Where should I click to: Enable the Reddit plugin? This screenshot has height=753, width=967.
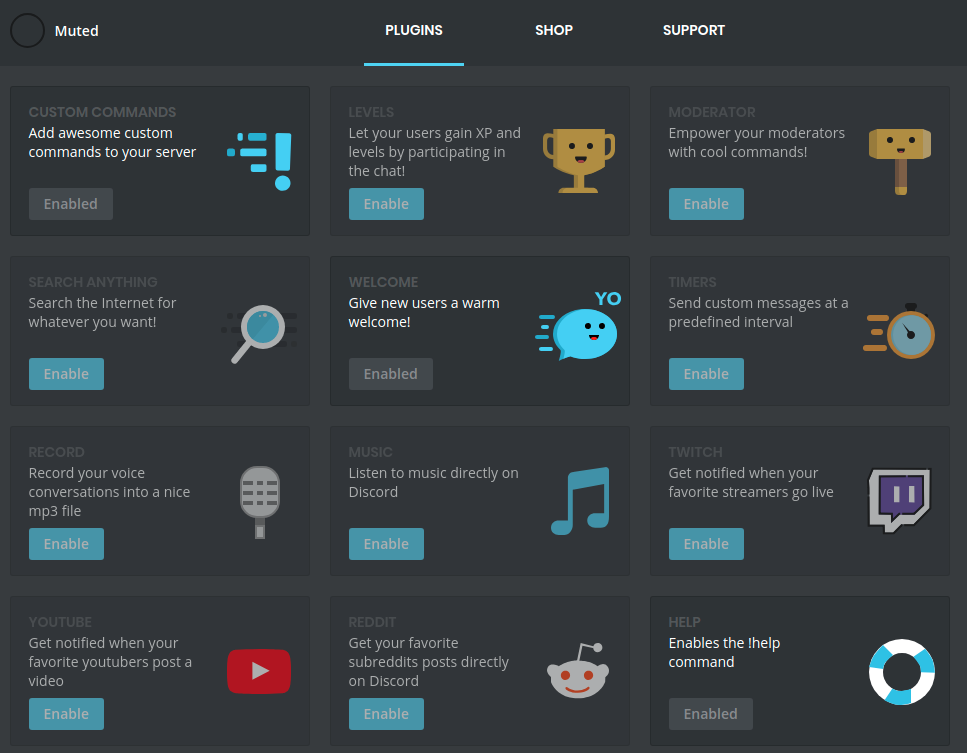(386, 714)
